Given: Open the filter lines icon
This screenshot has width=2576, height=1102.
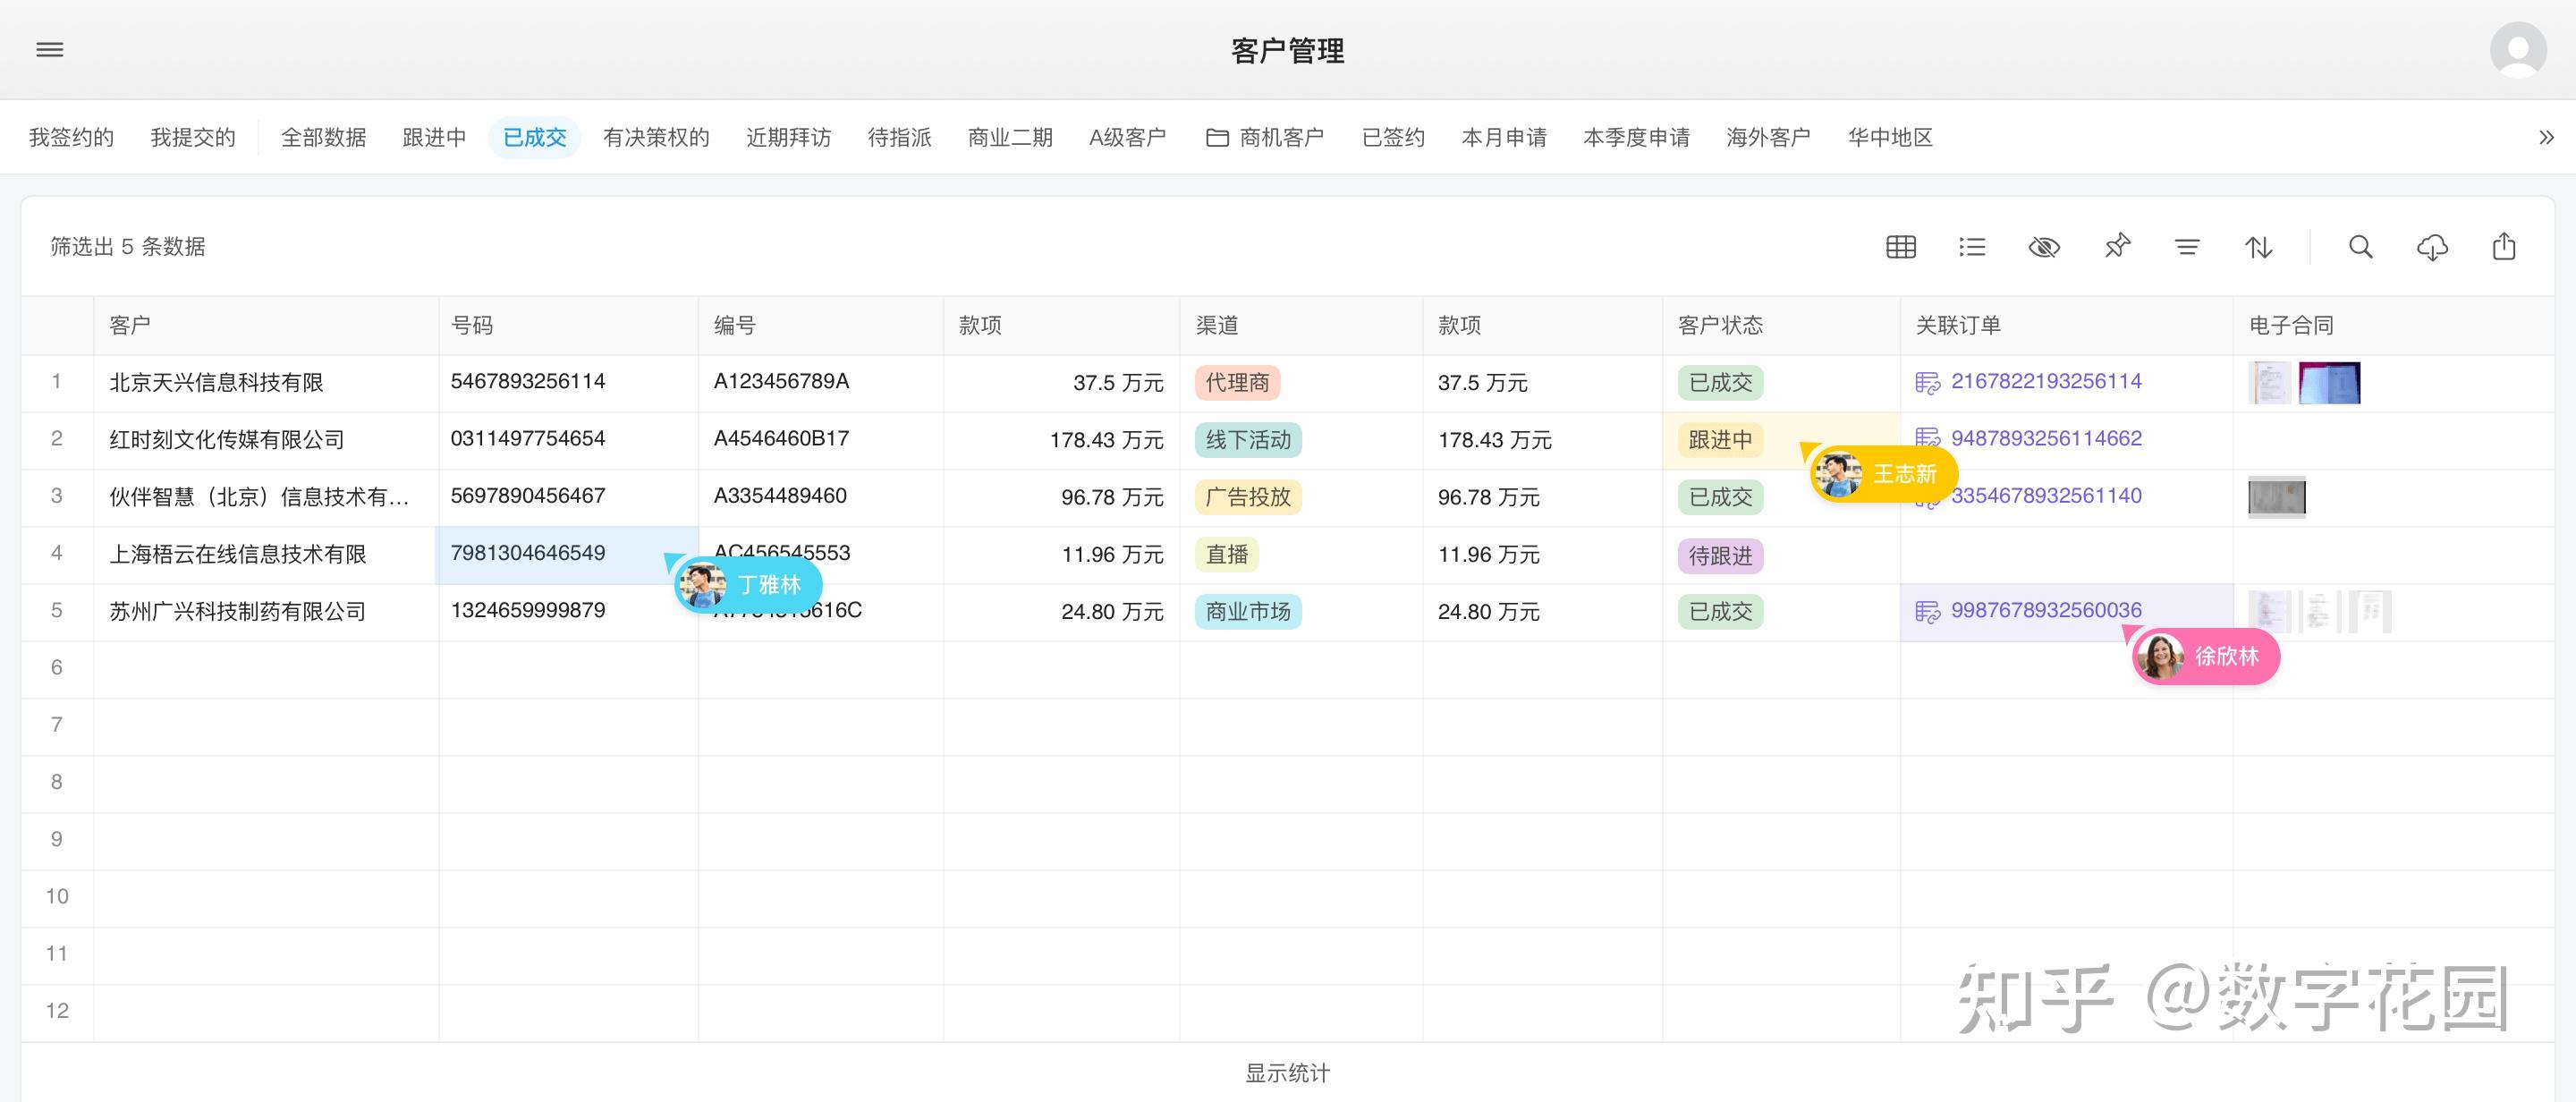Looking at the screenshot, I should pos(2187,247).
